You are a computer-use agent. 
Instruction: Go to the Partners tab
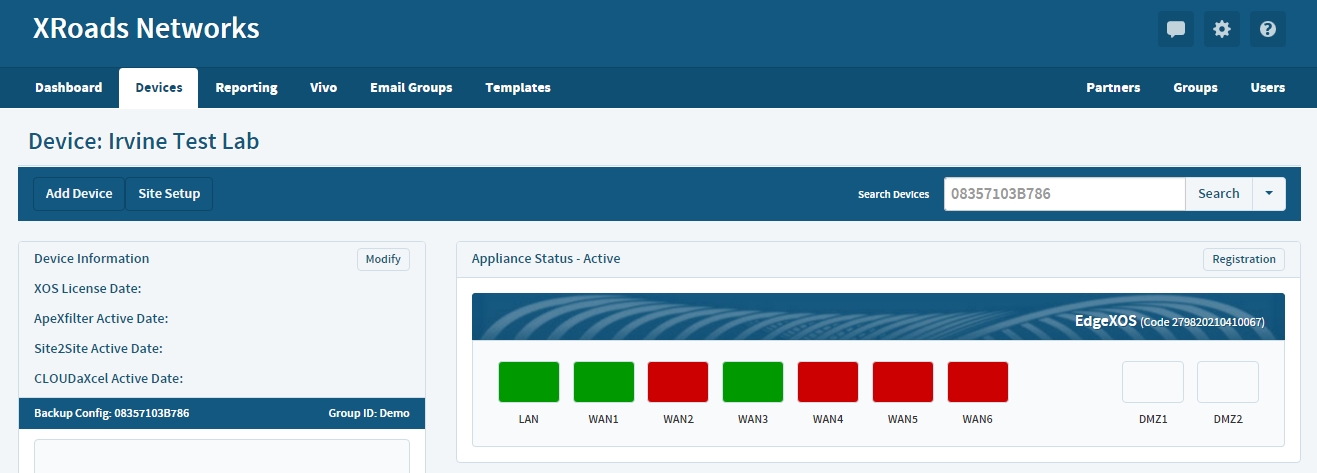[1113, 88]
